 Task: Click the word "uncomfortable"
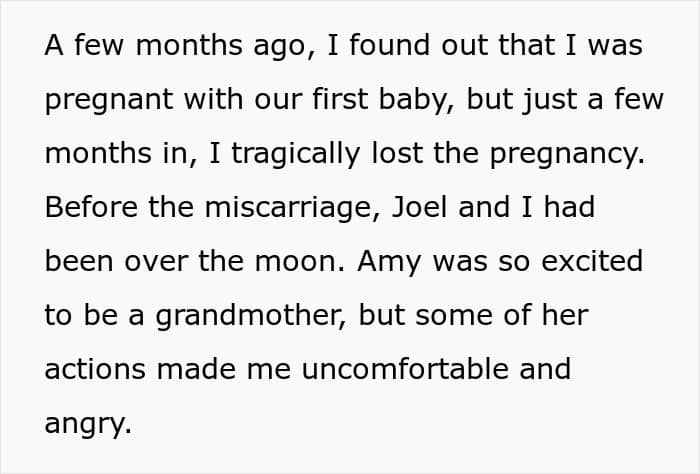click(405, 369)
